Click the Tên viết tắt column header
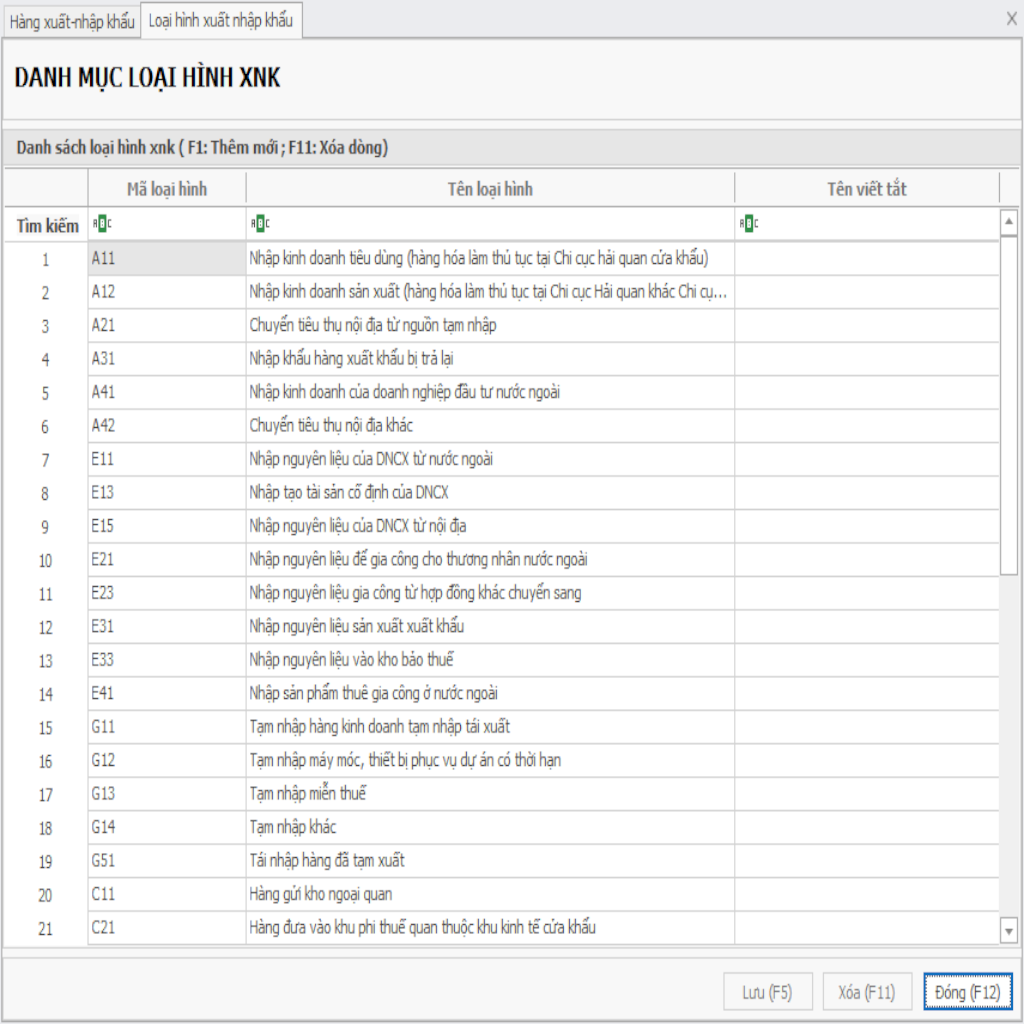 click(x=866, y=189)
